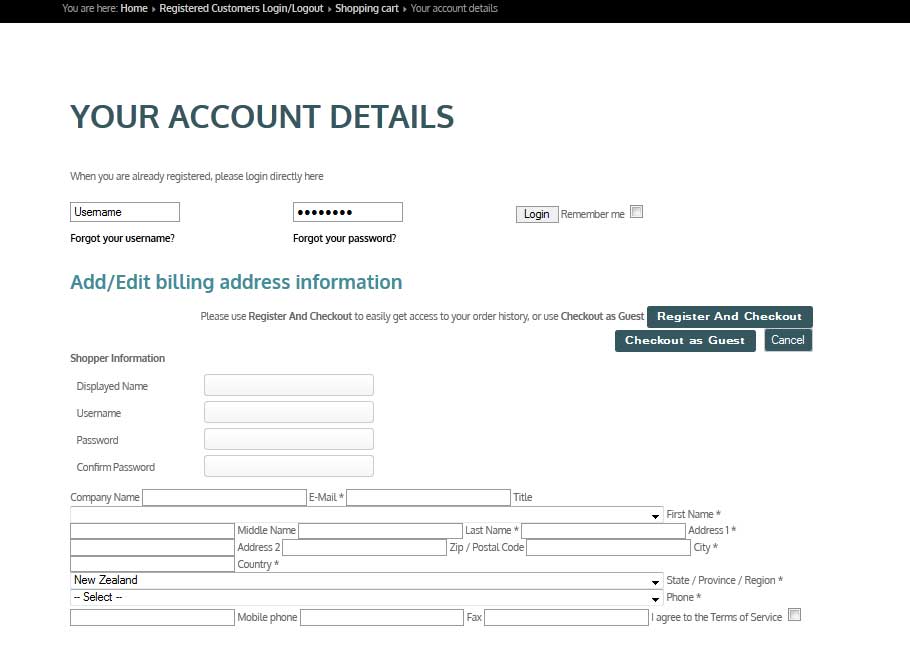
Task: Click the Login button
Action: click(537, 214)
